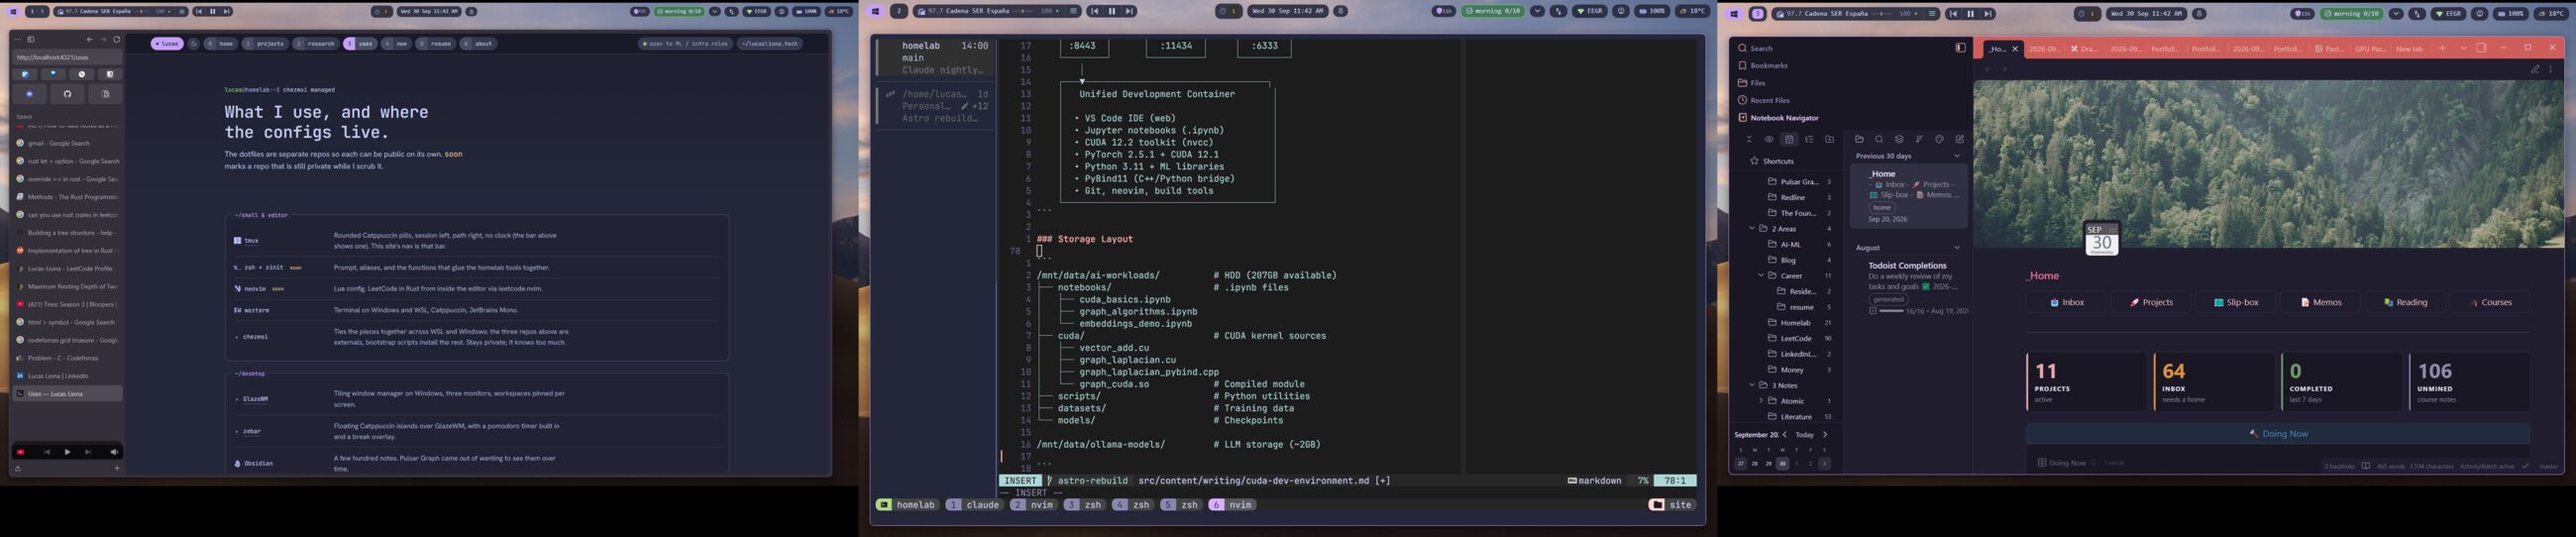The height and width of the screenshot is (537, 2576).
Task: Open the GitHub pinned shortcut in the browser sidebar
Action: [x=67, y=94]
